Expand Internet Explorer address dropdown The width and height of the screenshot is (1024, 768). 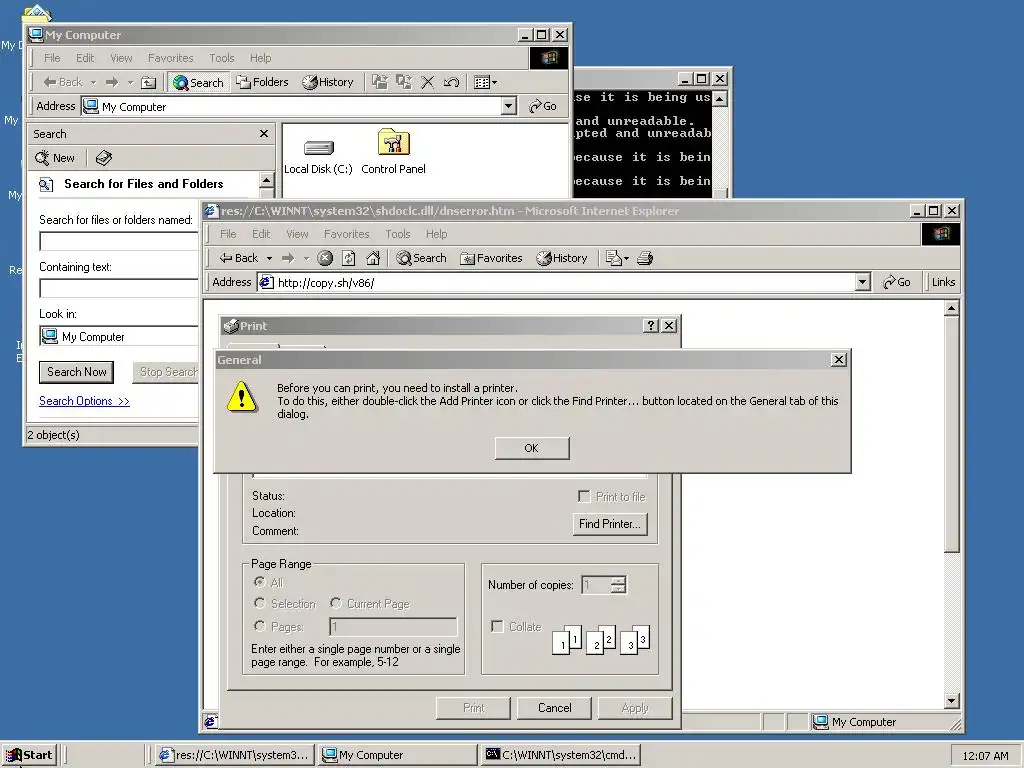[863, 281]
